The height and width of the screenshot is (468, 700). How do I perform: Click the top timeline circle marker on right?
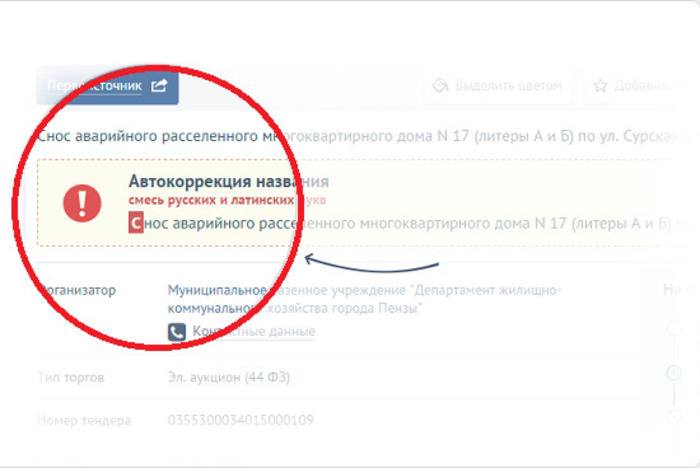click(674, 330)
